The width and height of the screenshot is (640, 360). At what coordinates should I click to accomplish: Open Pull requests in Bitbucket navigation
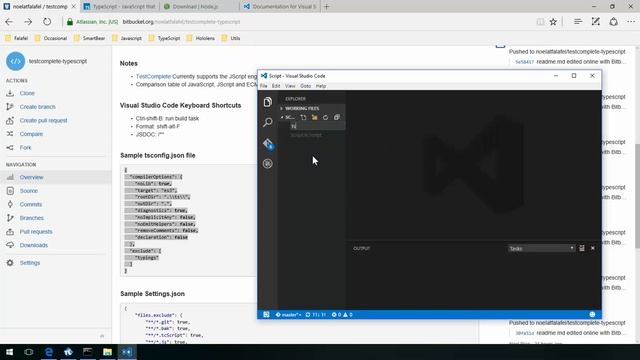point(36,231)
